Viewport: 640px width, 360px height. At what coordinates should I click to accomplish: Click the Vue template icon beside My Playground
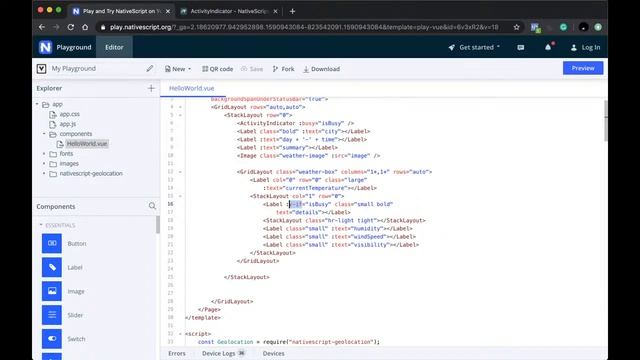click(x=41, y=69)
